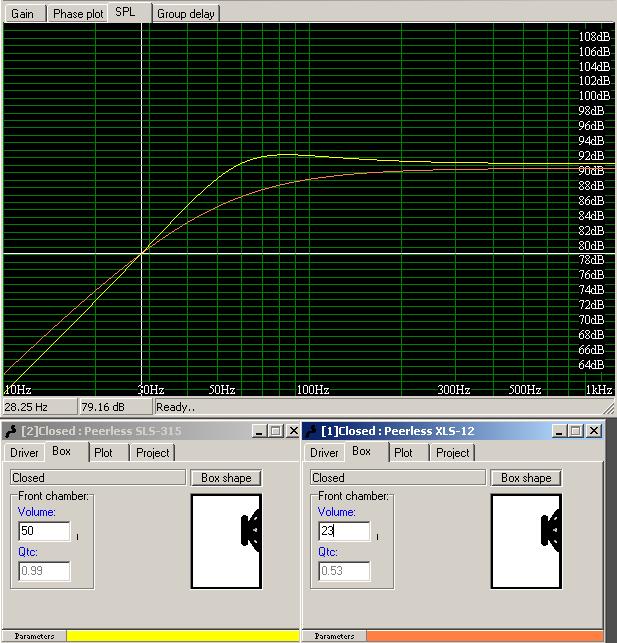Click the resize grip of the plot window

pos(610,408)
